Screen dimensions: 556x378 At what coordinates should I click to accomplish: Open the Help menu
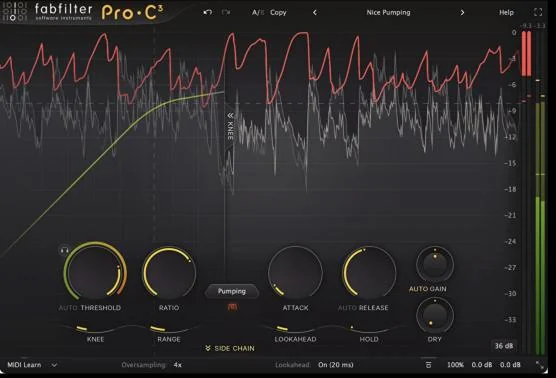click(x=506, y=12)
